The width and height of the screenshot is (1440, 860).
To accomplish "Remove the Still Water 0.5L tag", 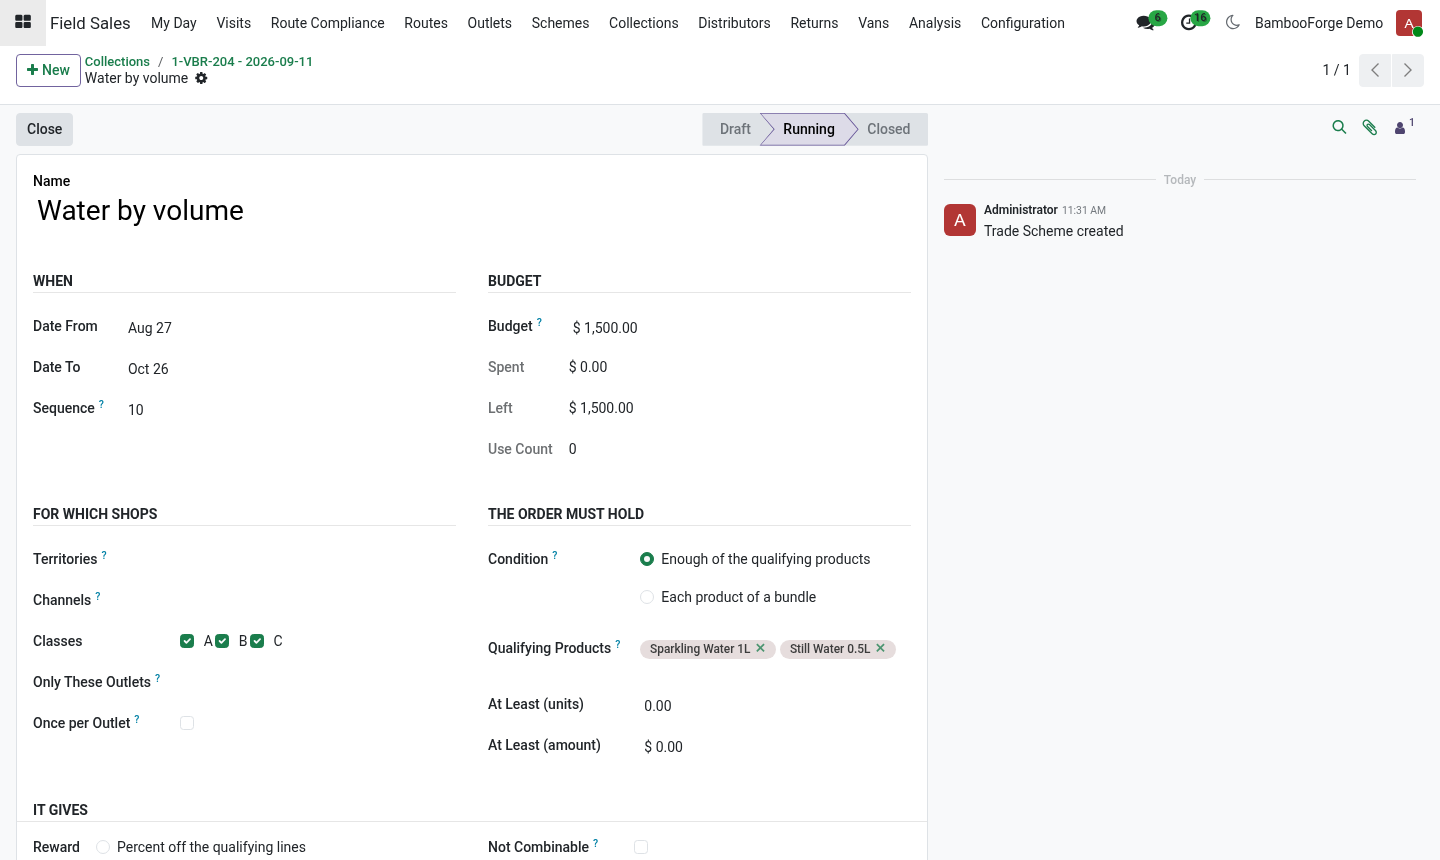I will (x=880, y=648).
